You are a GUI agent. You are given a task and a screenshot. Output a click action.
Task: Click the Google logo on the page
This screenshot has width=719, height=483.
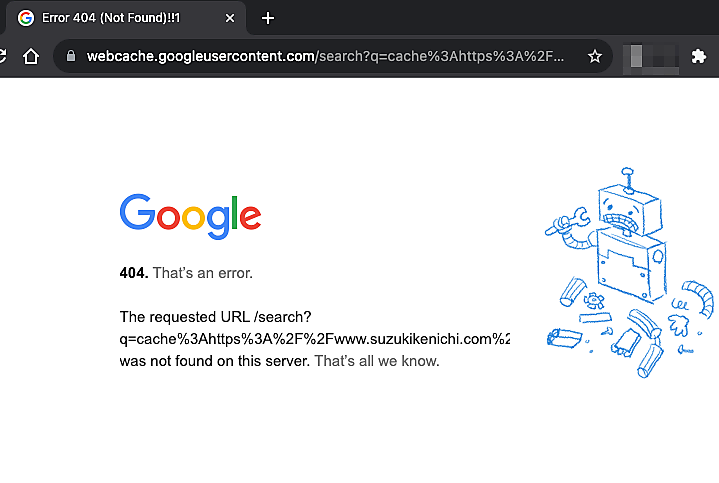tap(190, 215)
